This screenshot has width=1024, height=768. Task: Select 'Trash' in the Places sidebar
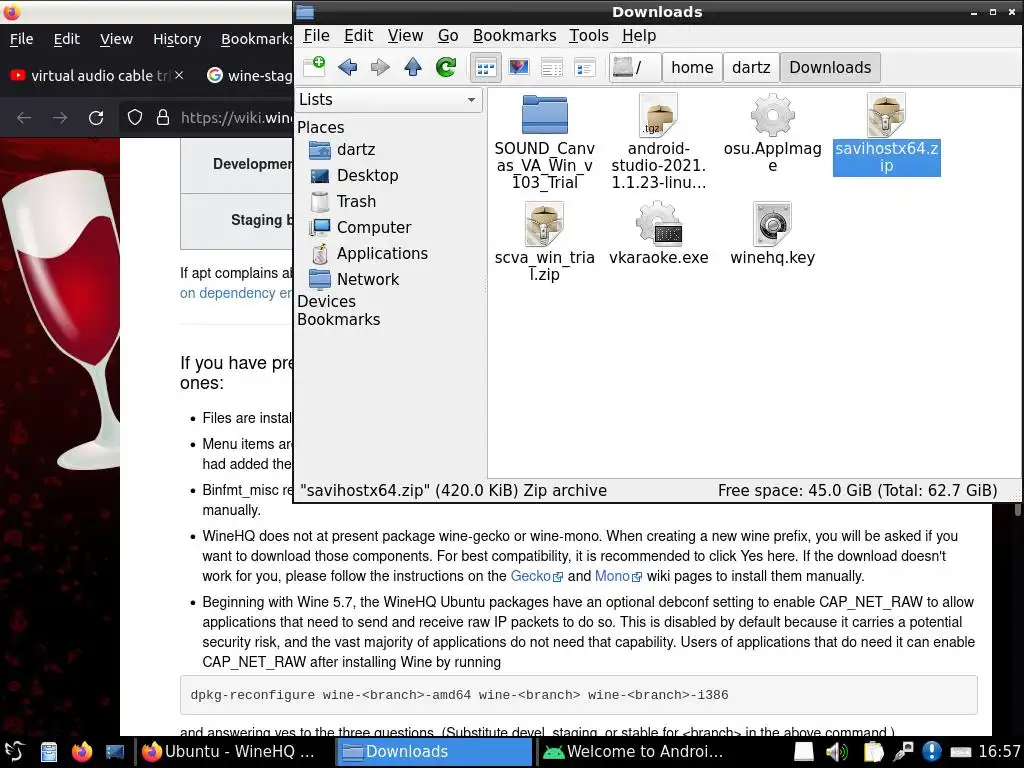click(356, 202)
